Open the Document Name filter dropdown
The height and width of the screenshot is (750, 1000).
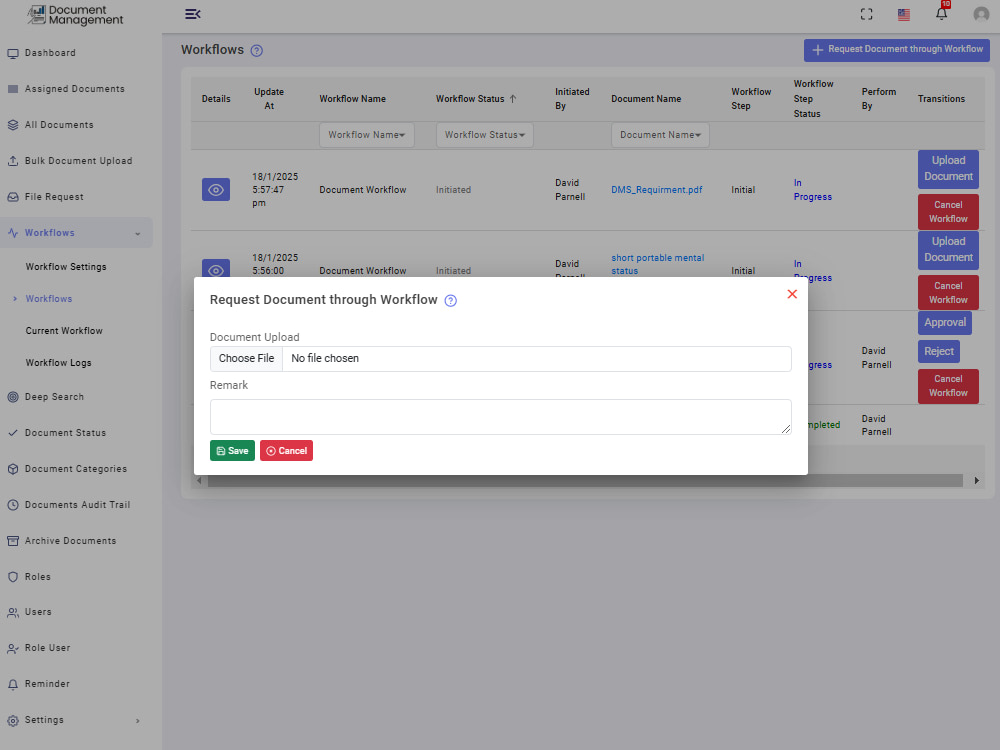[660, 135]
